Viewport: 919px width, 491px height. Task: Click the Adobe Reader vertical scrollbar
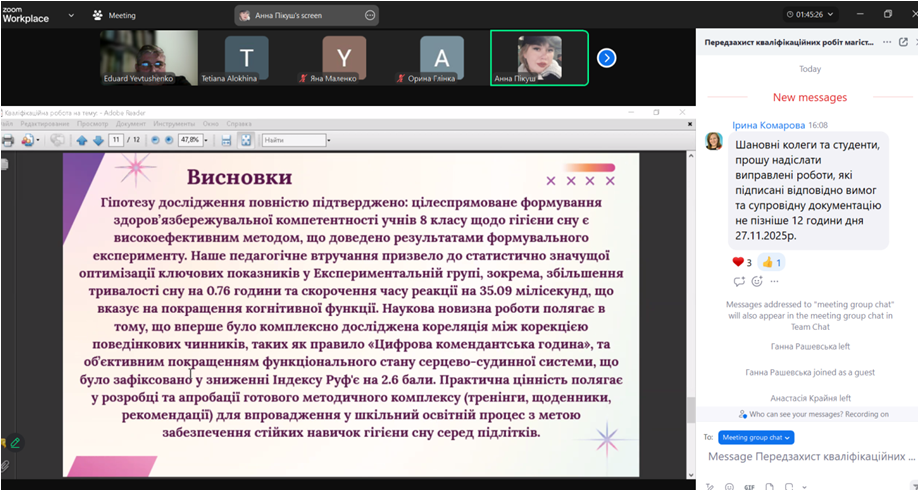[691, 315]
